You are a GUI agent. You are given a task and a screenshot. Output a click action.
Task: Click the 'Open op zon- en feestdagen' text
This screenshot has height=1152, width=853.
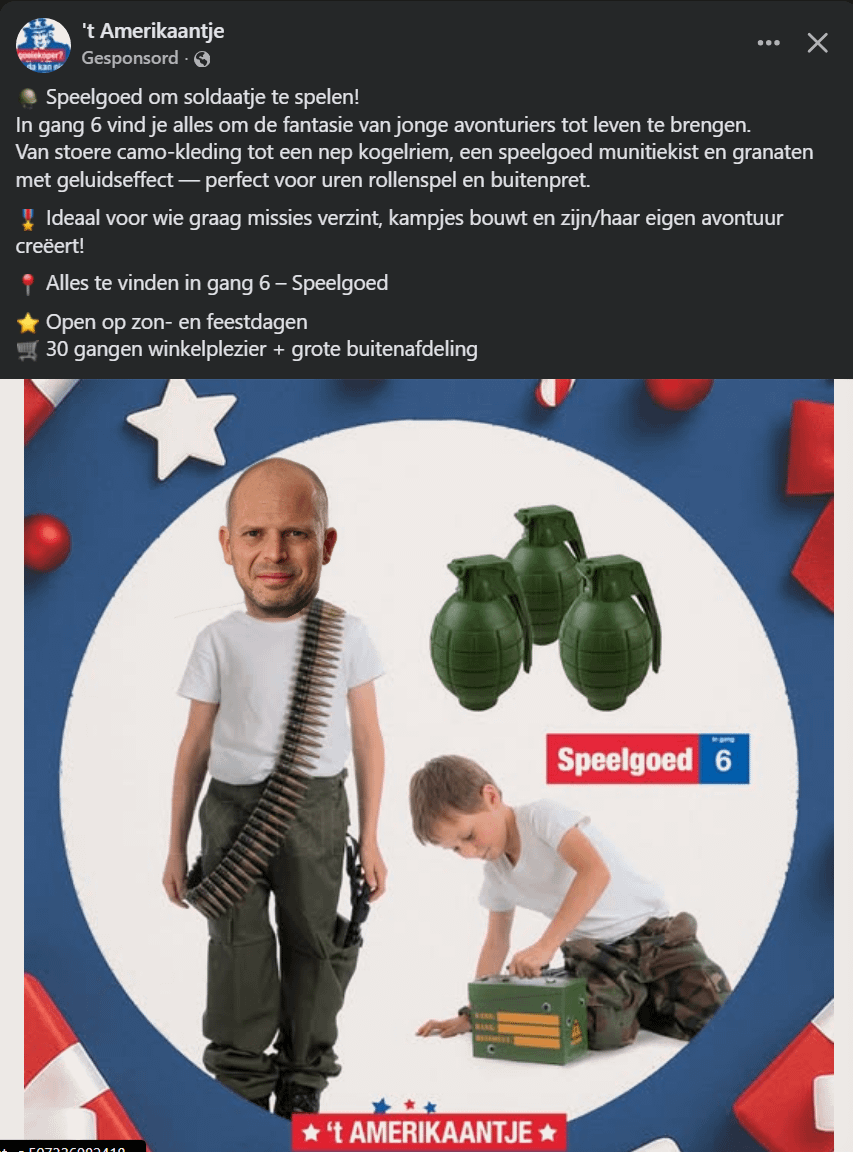coord(176,322)
